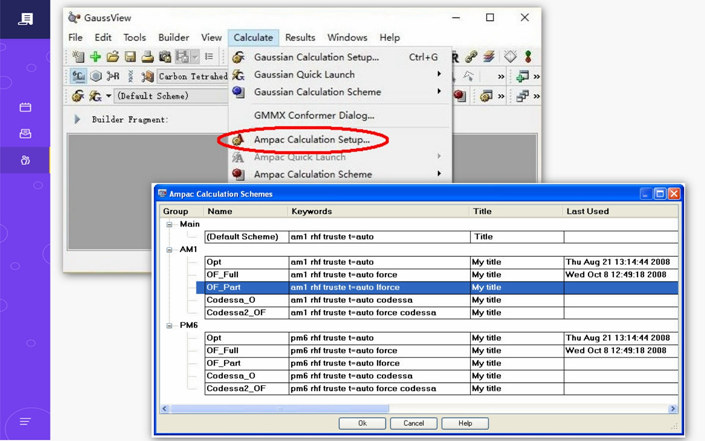Select the Element Fragment builder tool
The image size is (705, 441).
tap(78, 76)
